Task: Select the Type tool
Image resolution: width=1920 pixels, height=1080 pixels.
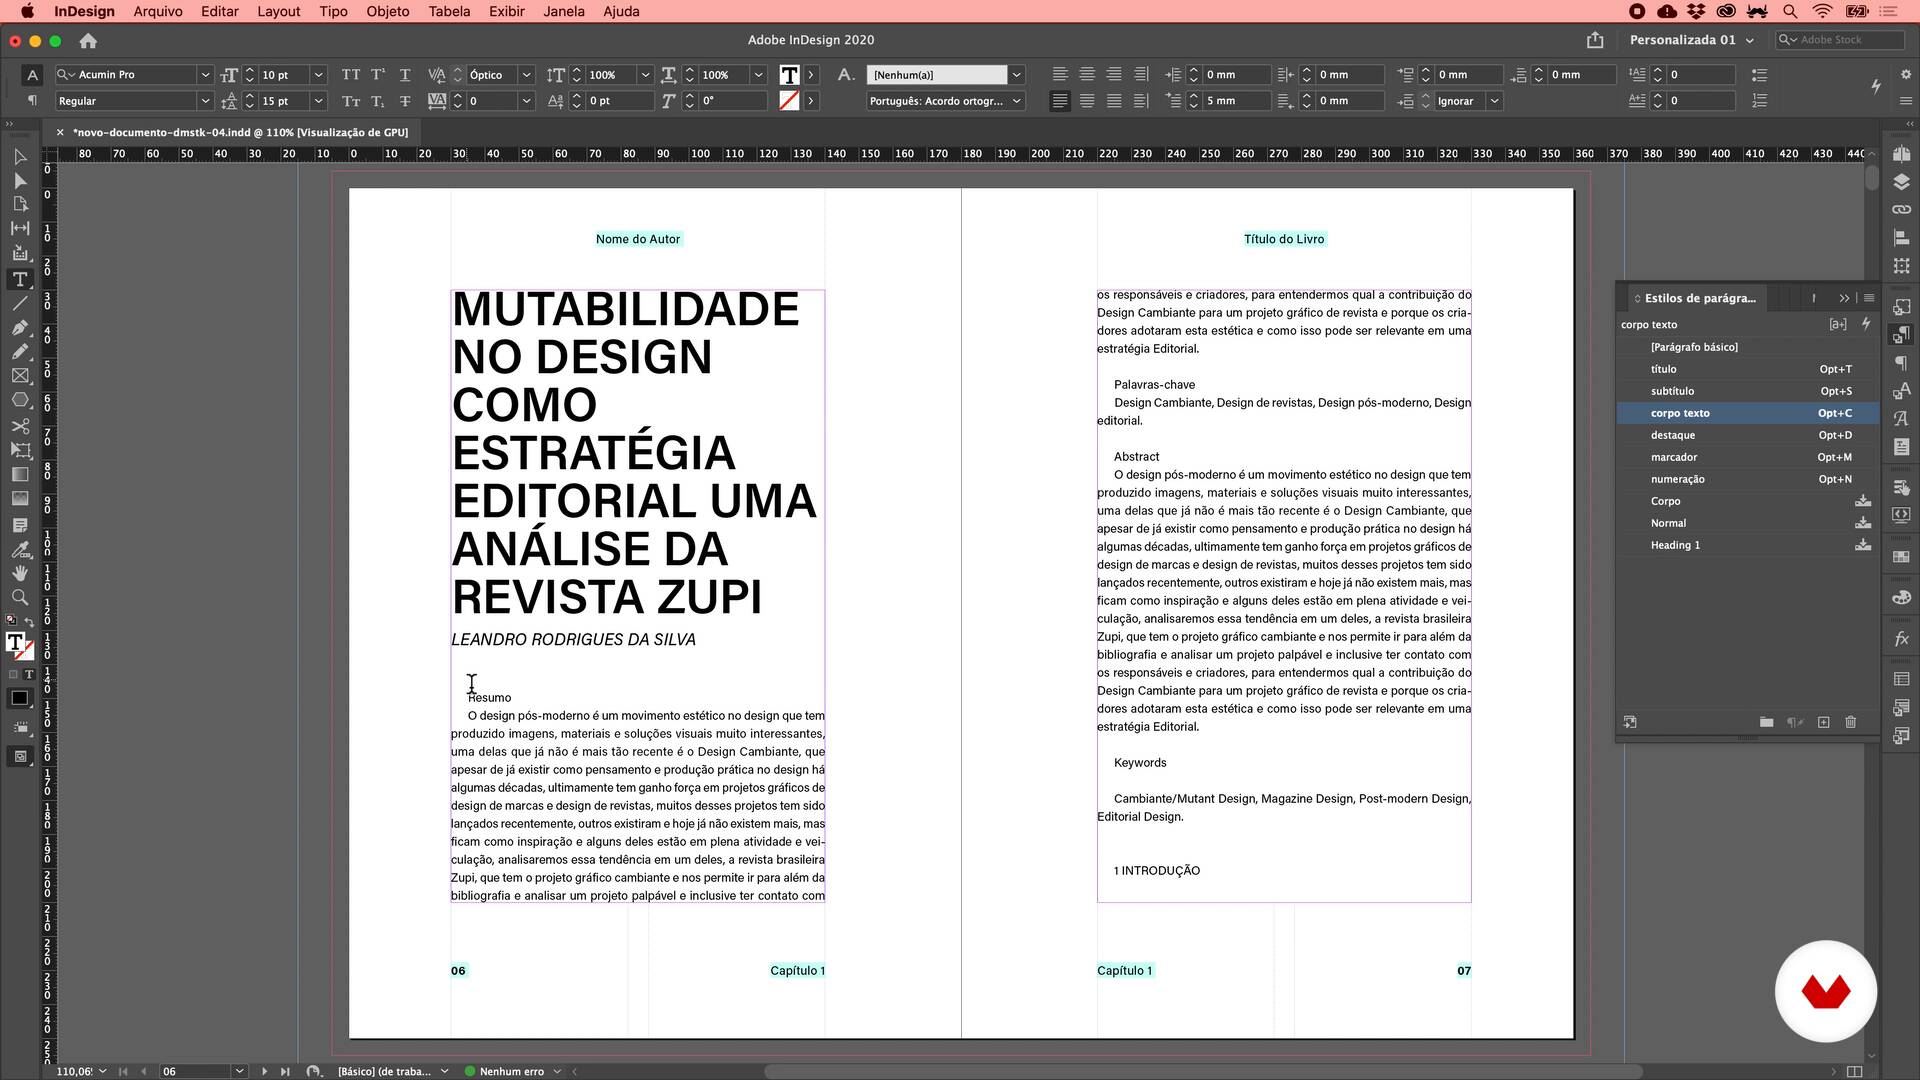Action: click(20, 279)
